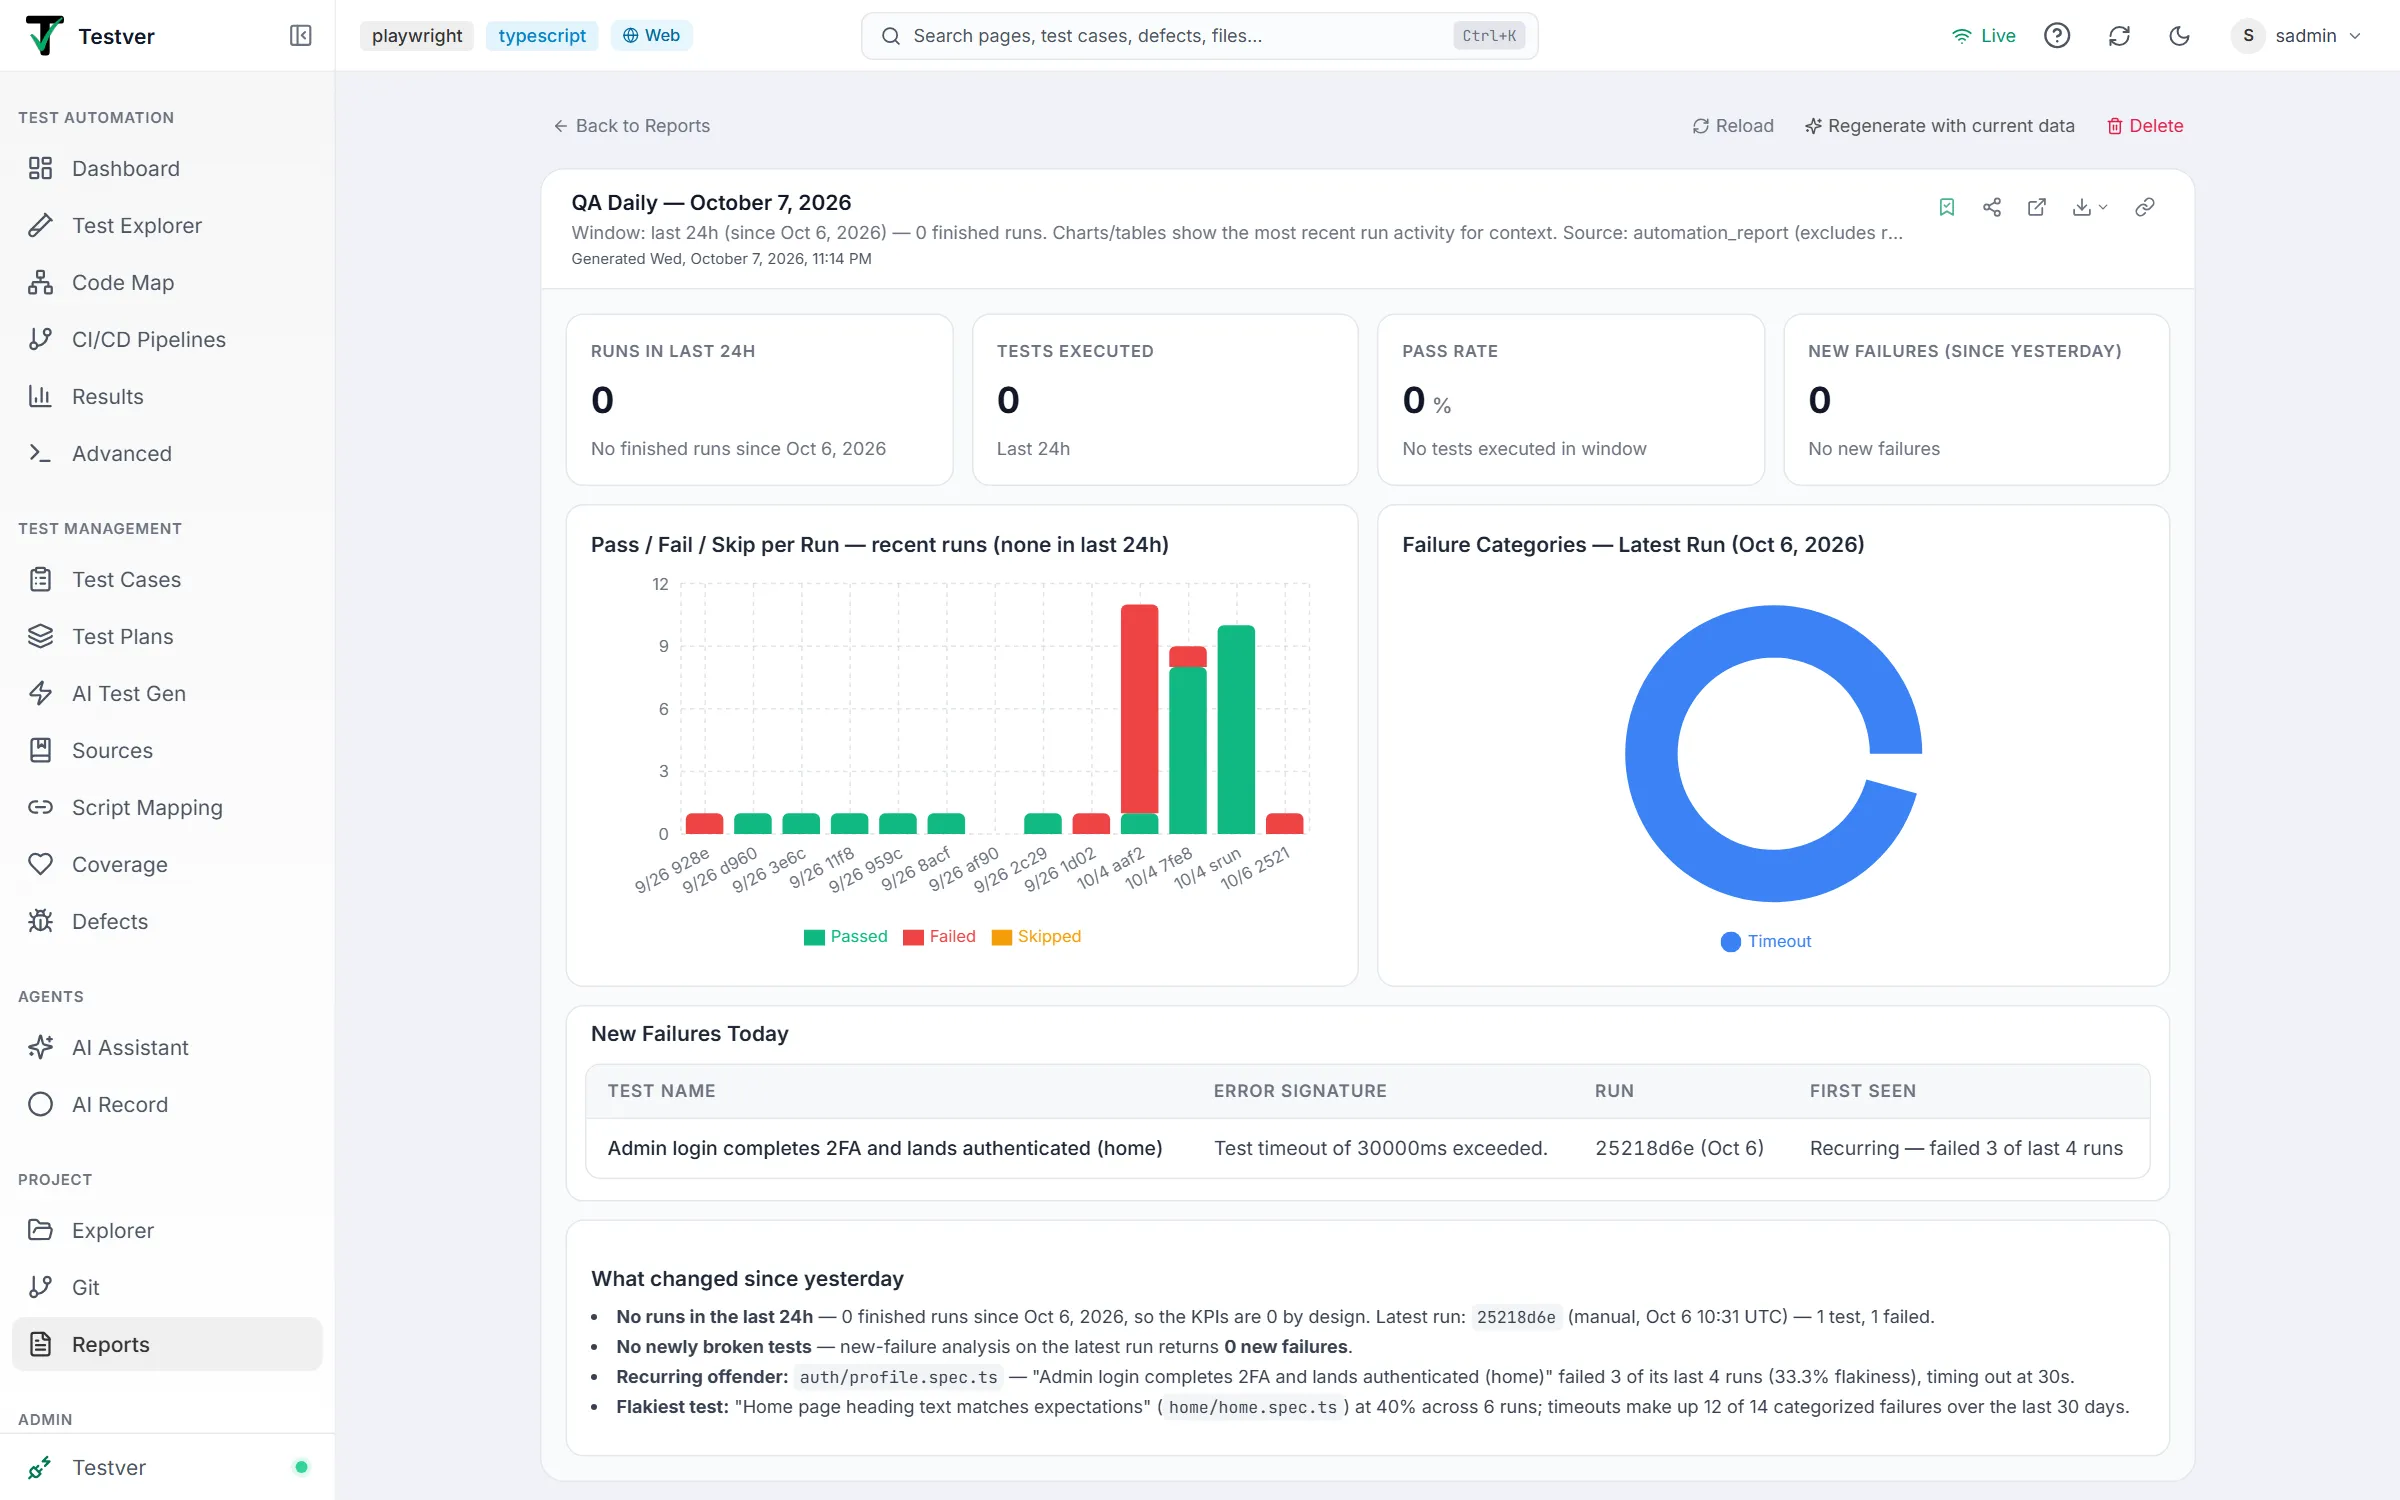Open the Results section

pos(167,396)
